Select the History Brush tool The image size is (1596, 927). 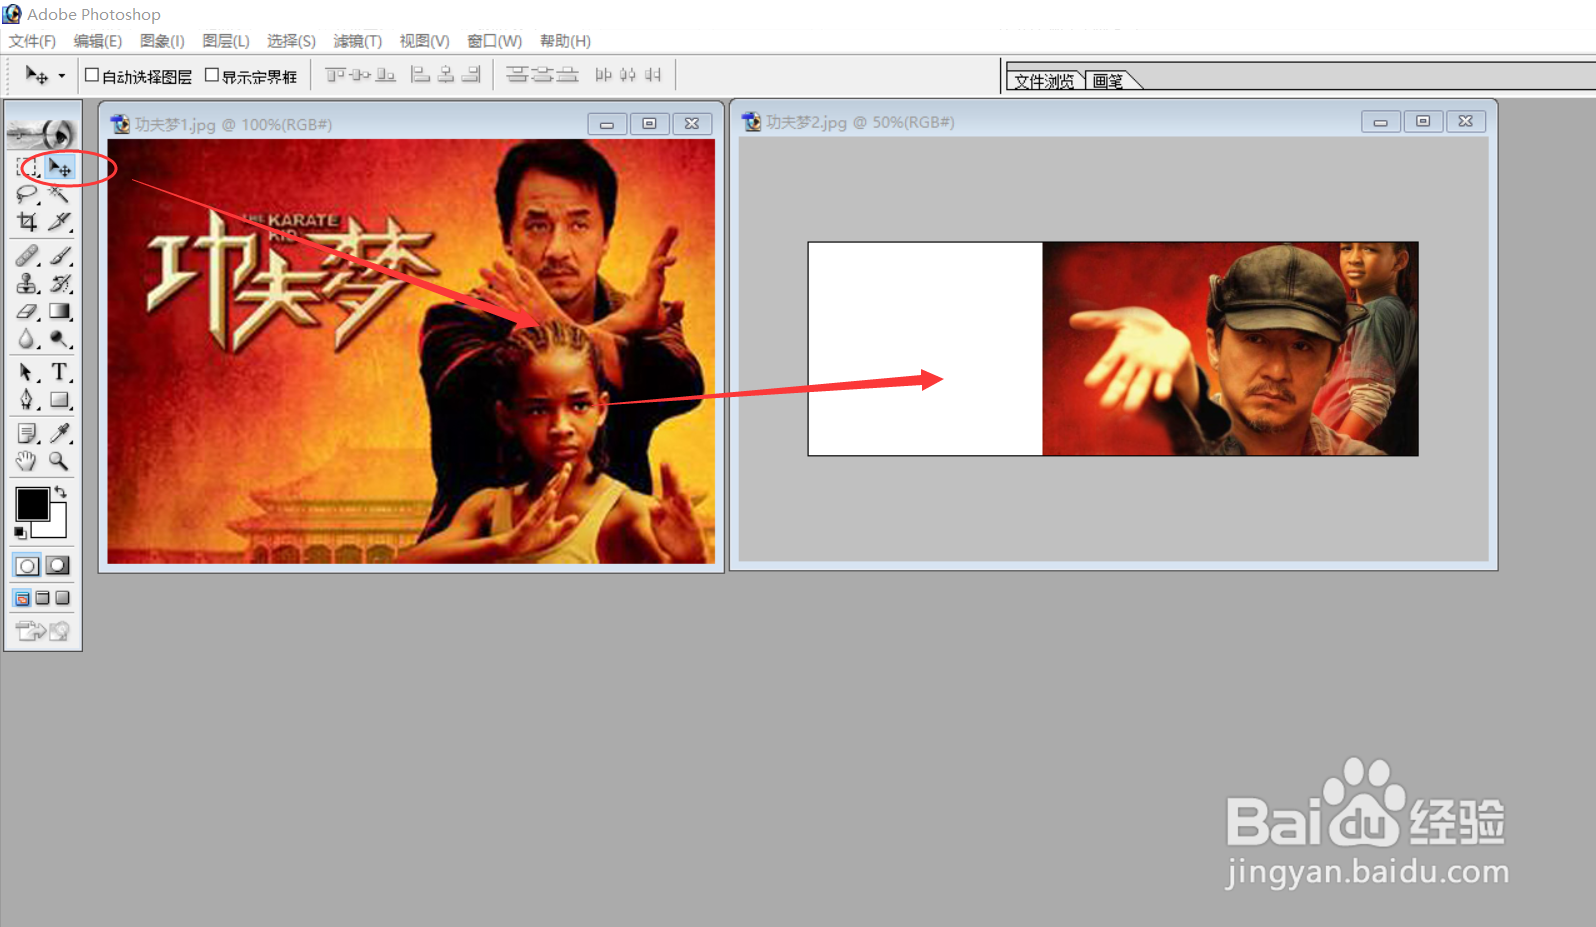[60, 284]
